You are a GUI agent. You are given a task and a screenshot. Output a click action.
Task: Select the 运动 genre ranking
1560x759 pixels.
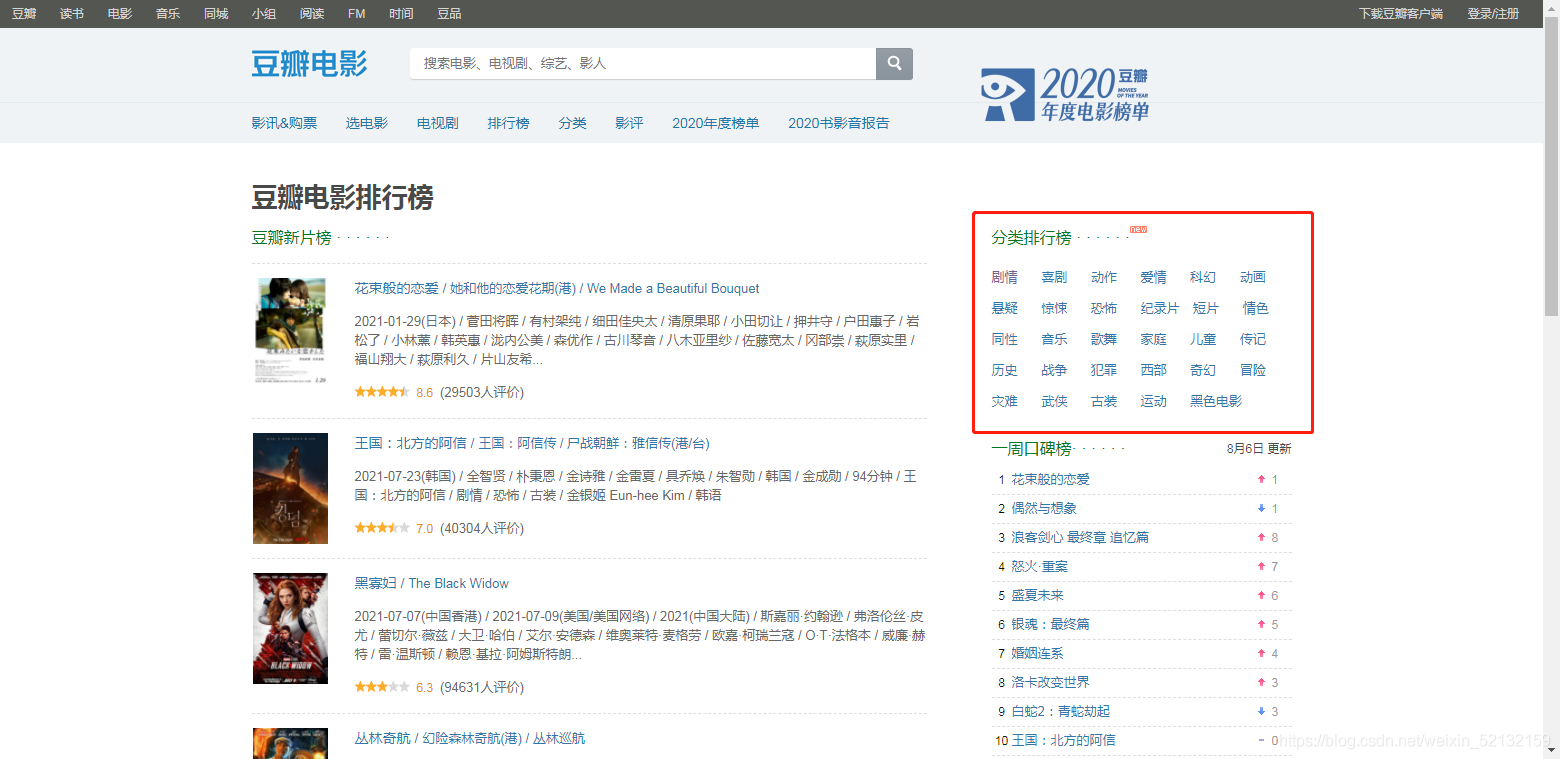click(1153, 401)
